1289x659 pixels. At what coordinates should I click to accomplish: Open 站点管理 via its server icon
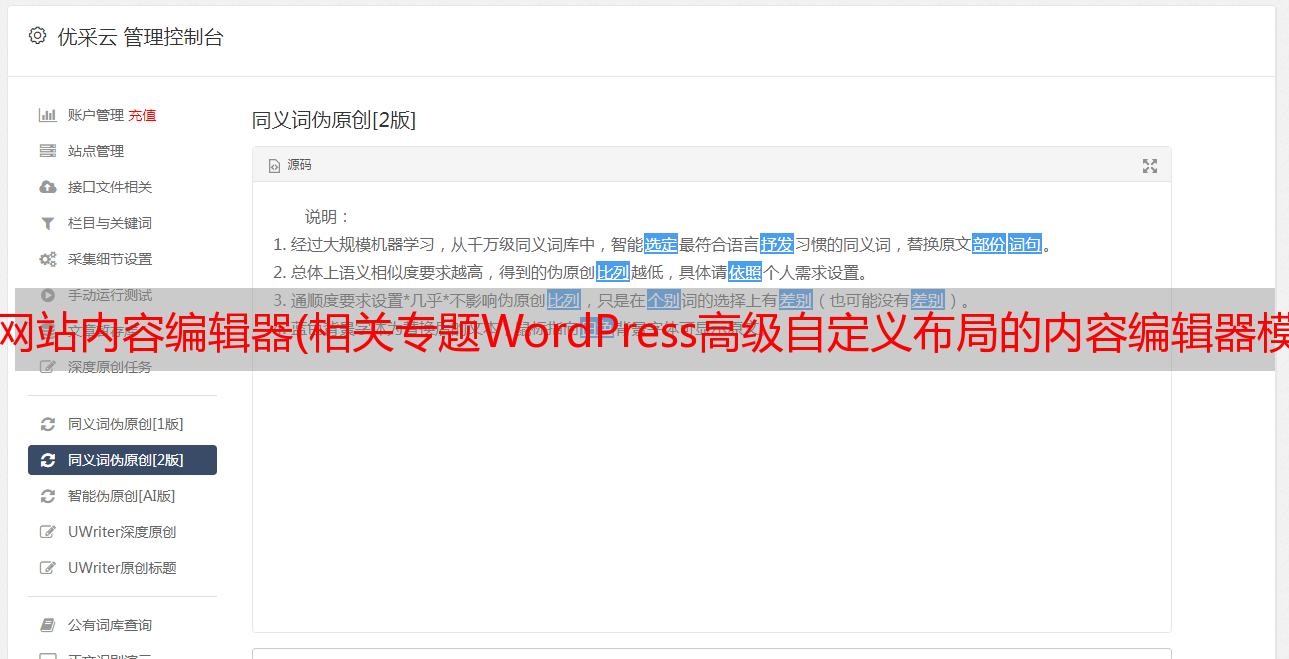47,151
